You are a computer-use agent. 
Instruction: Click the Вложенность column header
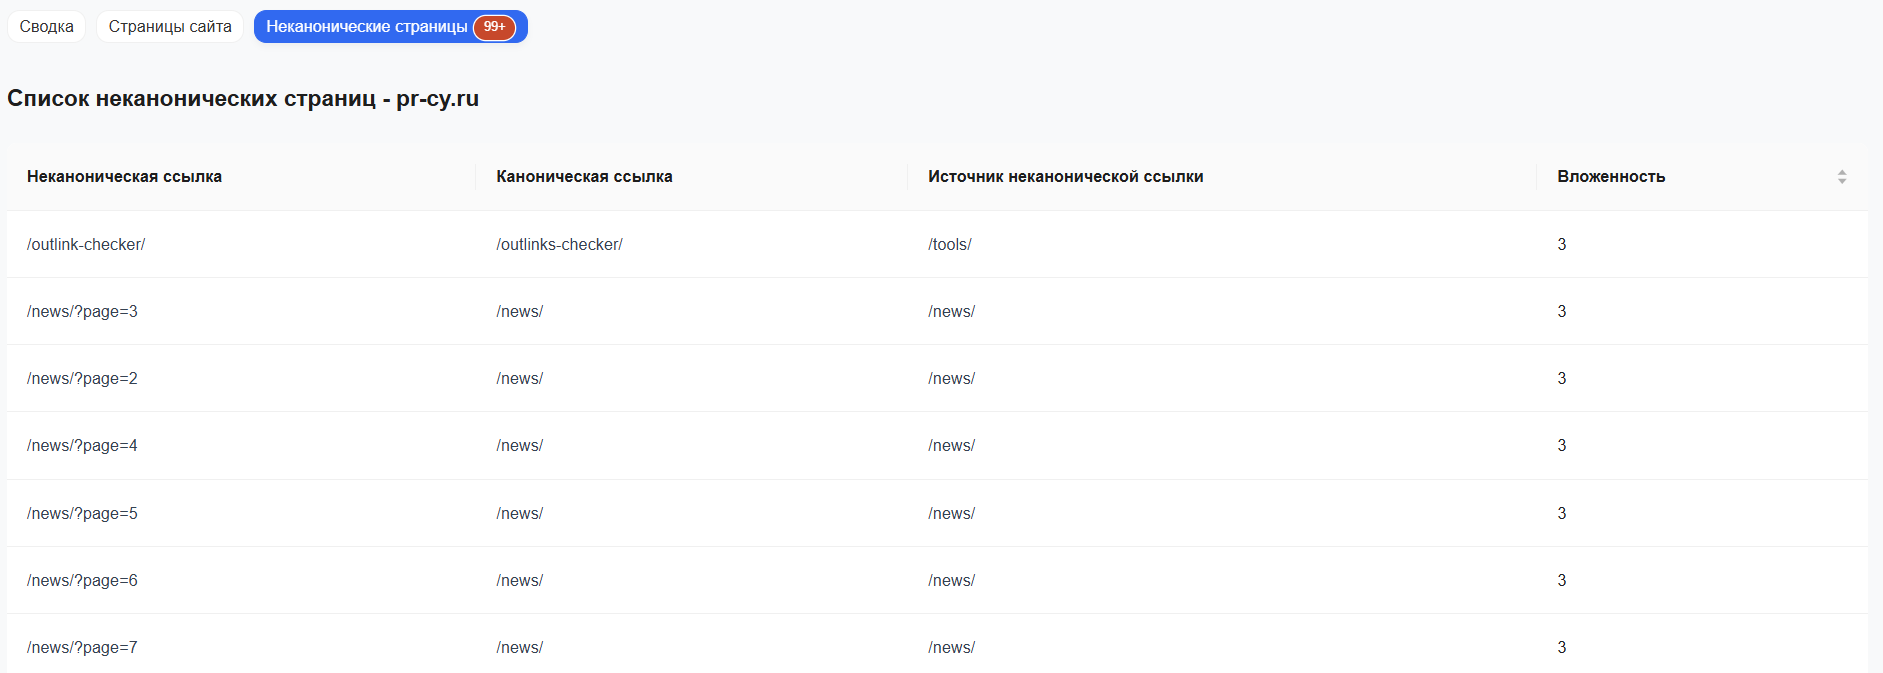tap(1610, 177)
